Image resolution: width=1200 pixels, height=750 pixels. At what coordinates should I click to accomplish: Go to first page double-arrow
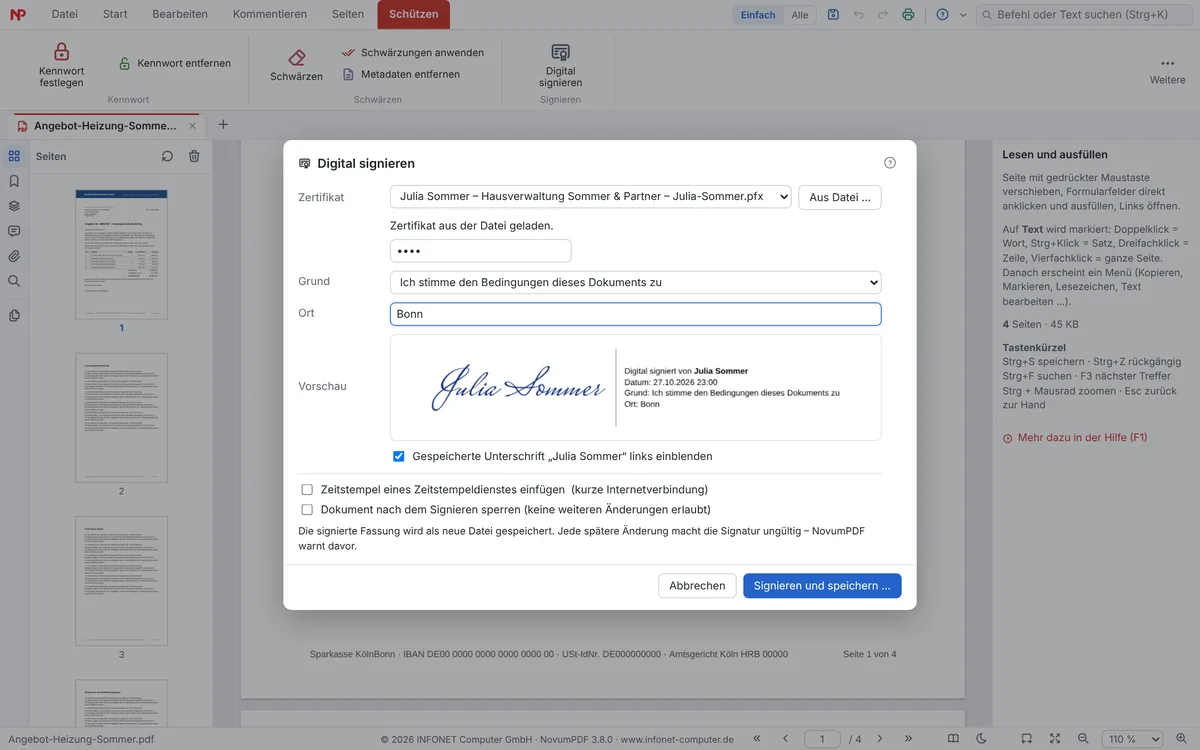coord(757,739)
